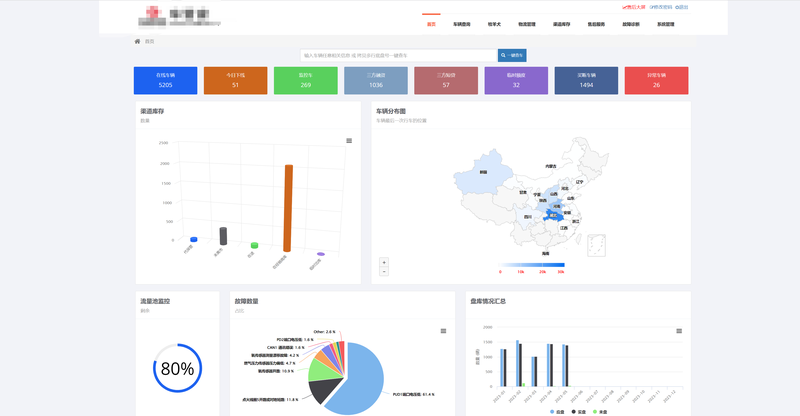800x416 pixels.
Task: Select the 首页 navigation tab
Action: click(x=431, y=24)
